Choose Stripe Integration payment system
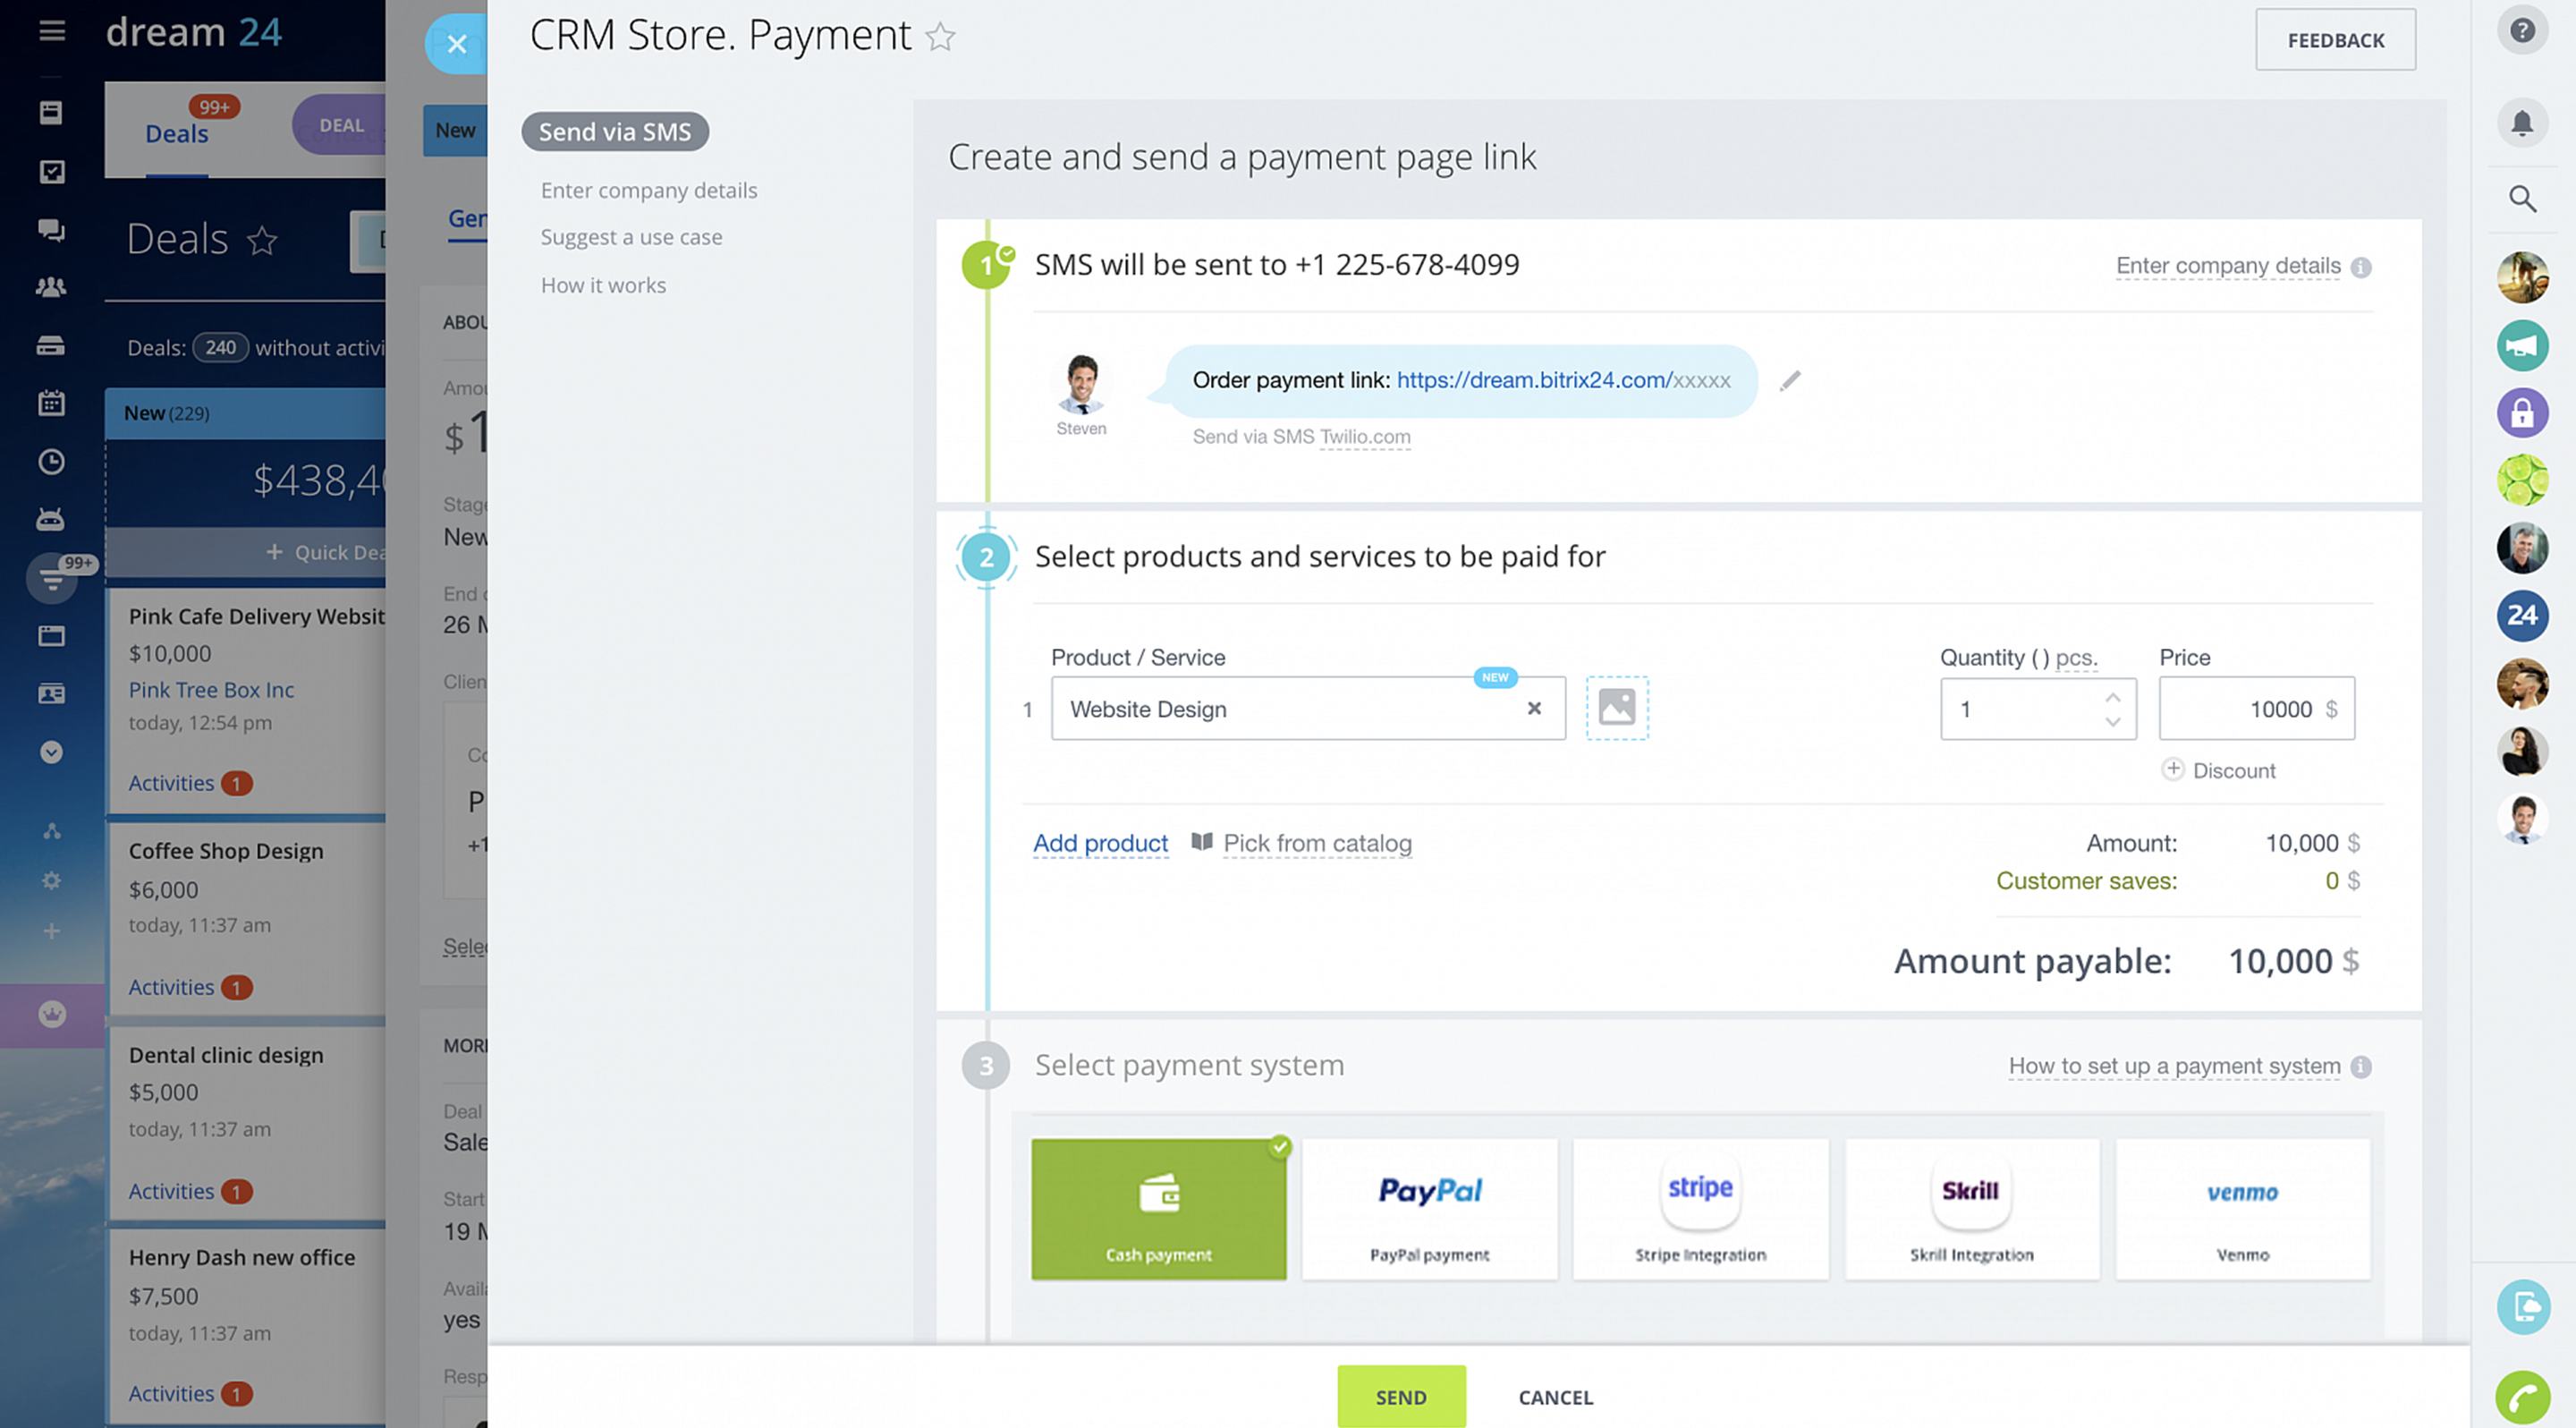The height and width of the screenshot is (1428, 2576). (x=1699, y=1208)
